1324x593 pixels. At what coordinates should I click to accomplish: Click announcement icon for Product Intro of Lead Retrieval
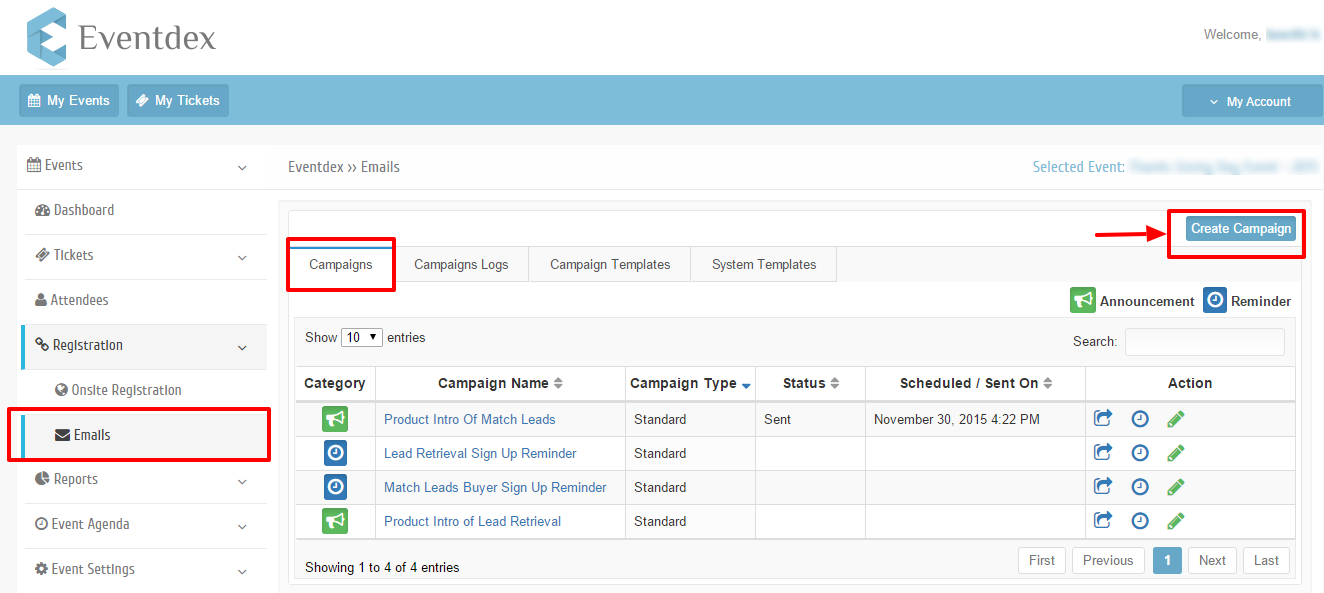(335, 521)
